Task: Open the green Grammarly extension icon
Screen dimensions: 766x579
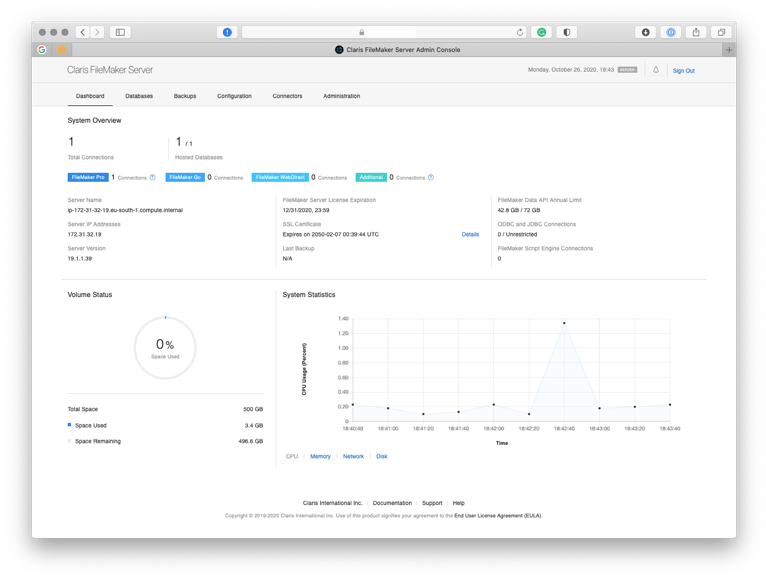Action: 541,32
